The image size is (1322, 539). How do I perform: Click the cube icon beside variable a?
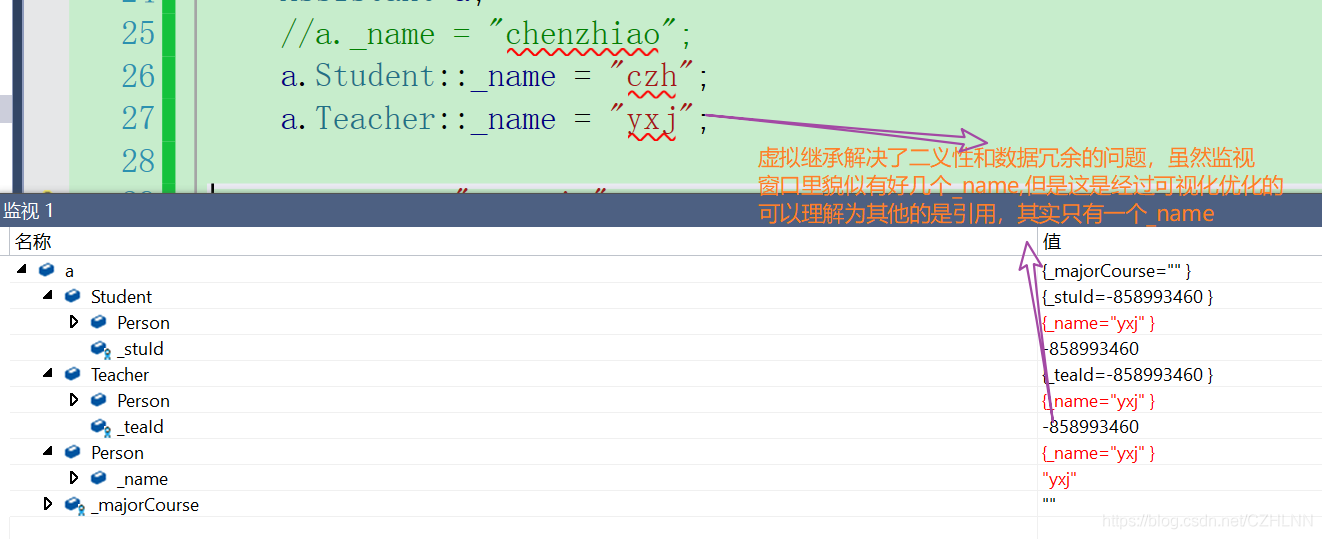click(46, 270)
